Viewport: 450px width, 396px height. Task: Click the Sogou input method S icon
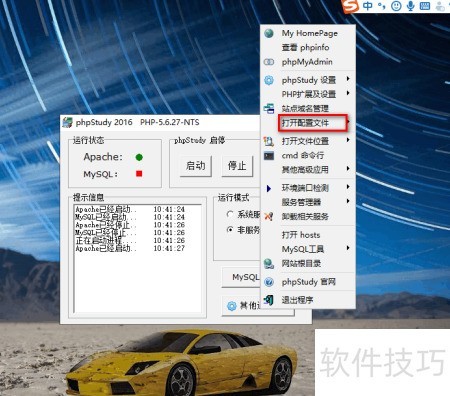[x=350, y=6]
